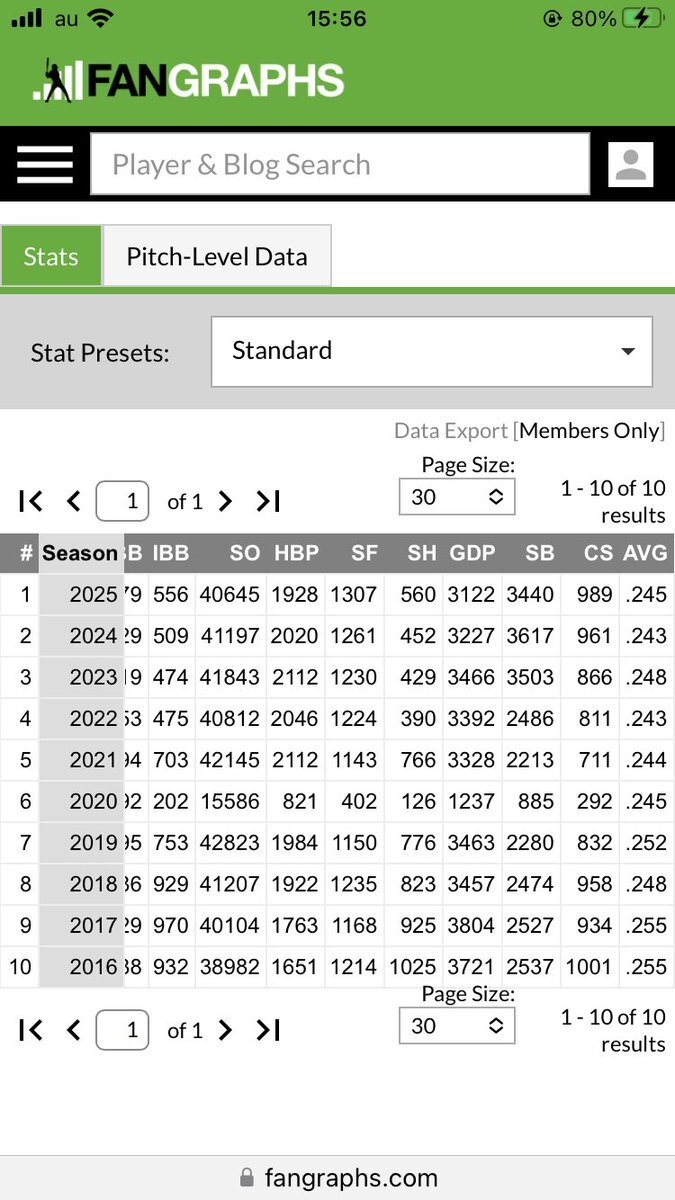This screenshot has width=675, height=1200.
Task: Sort table by the AVG column header
Action: (x=645, y=553)
